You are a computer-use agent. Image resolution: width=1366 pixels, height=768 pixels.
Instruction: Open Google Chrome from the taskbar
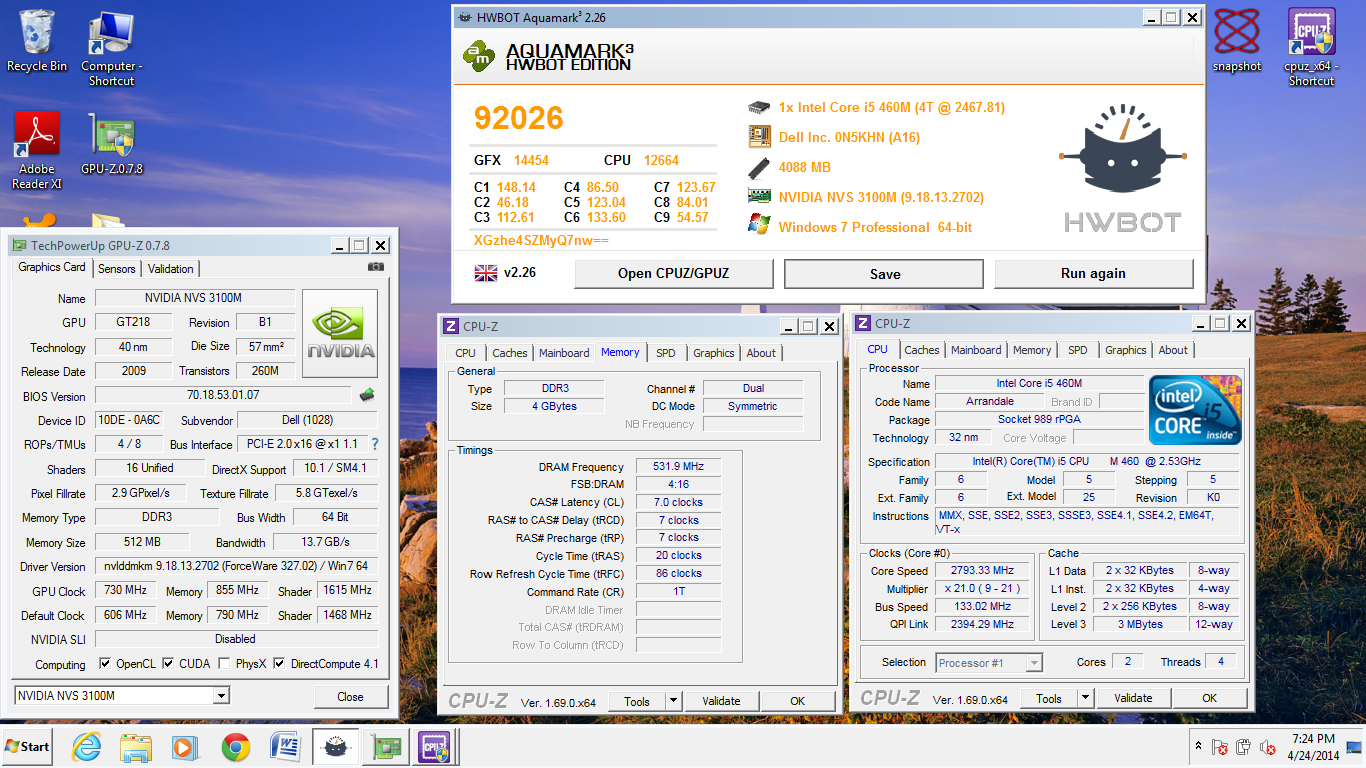pyautogui.click(x=235, y=746)
